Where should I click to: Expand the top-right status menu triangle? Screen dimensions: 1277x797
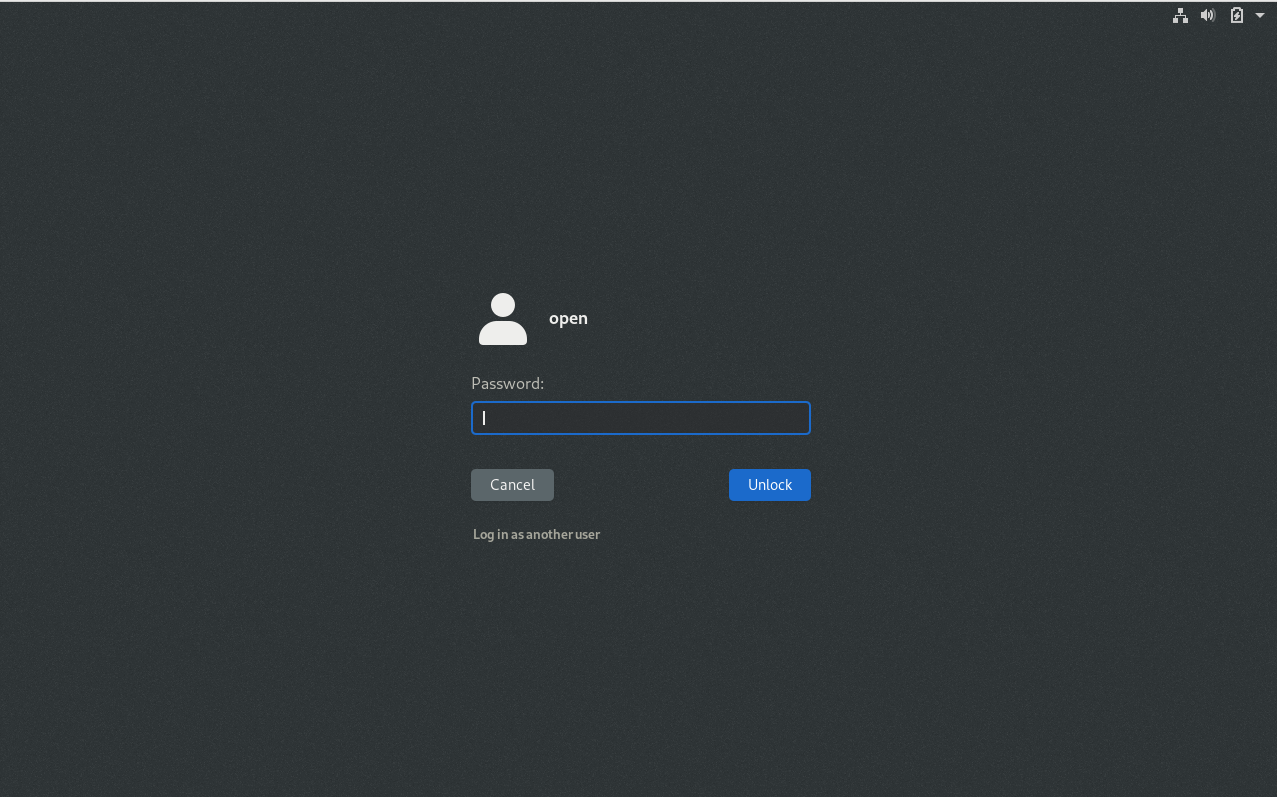point(1260,15)
